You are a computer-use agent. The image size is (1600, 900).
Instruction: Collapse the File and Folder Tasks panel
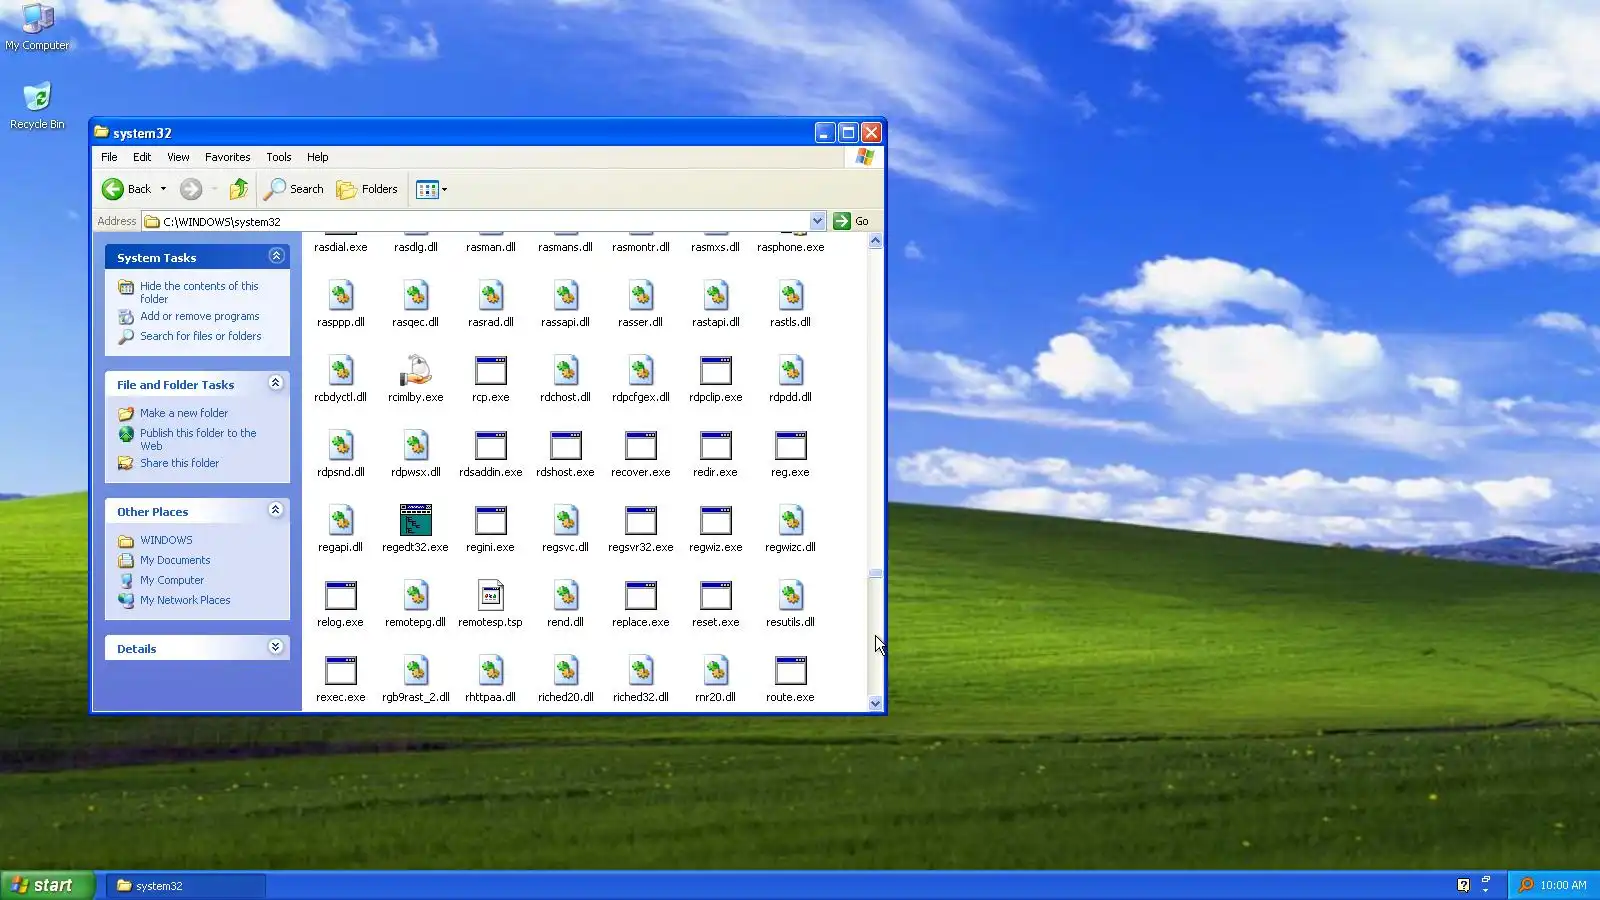click(x=276, y=384)
